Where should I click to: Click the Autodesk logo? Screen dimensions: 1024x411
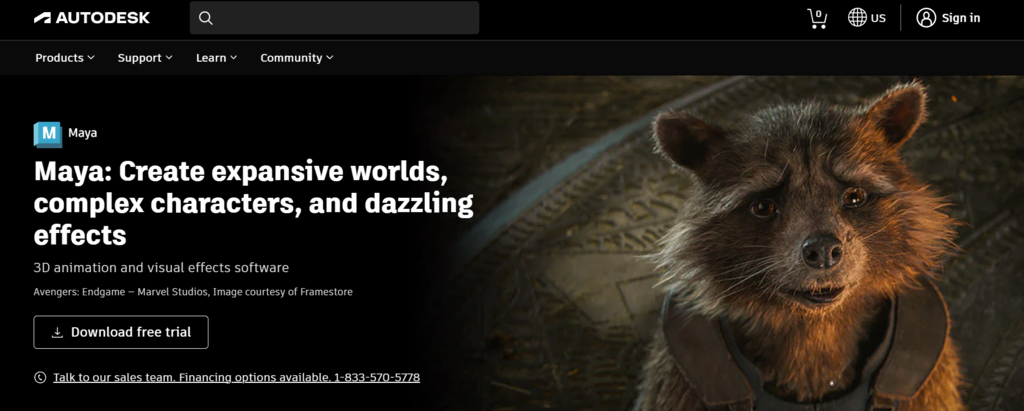coord(91,18)
